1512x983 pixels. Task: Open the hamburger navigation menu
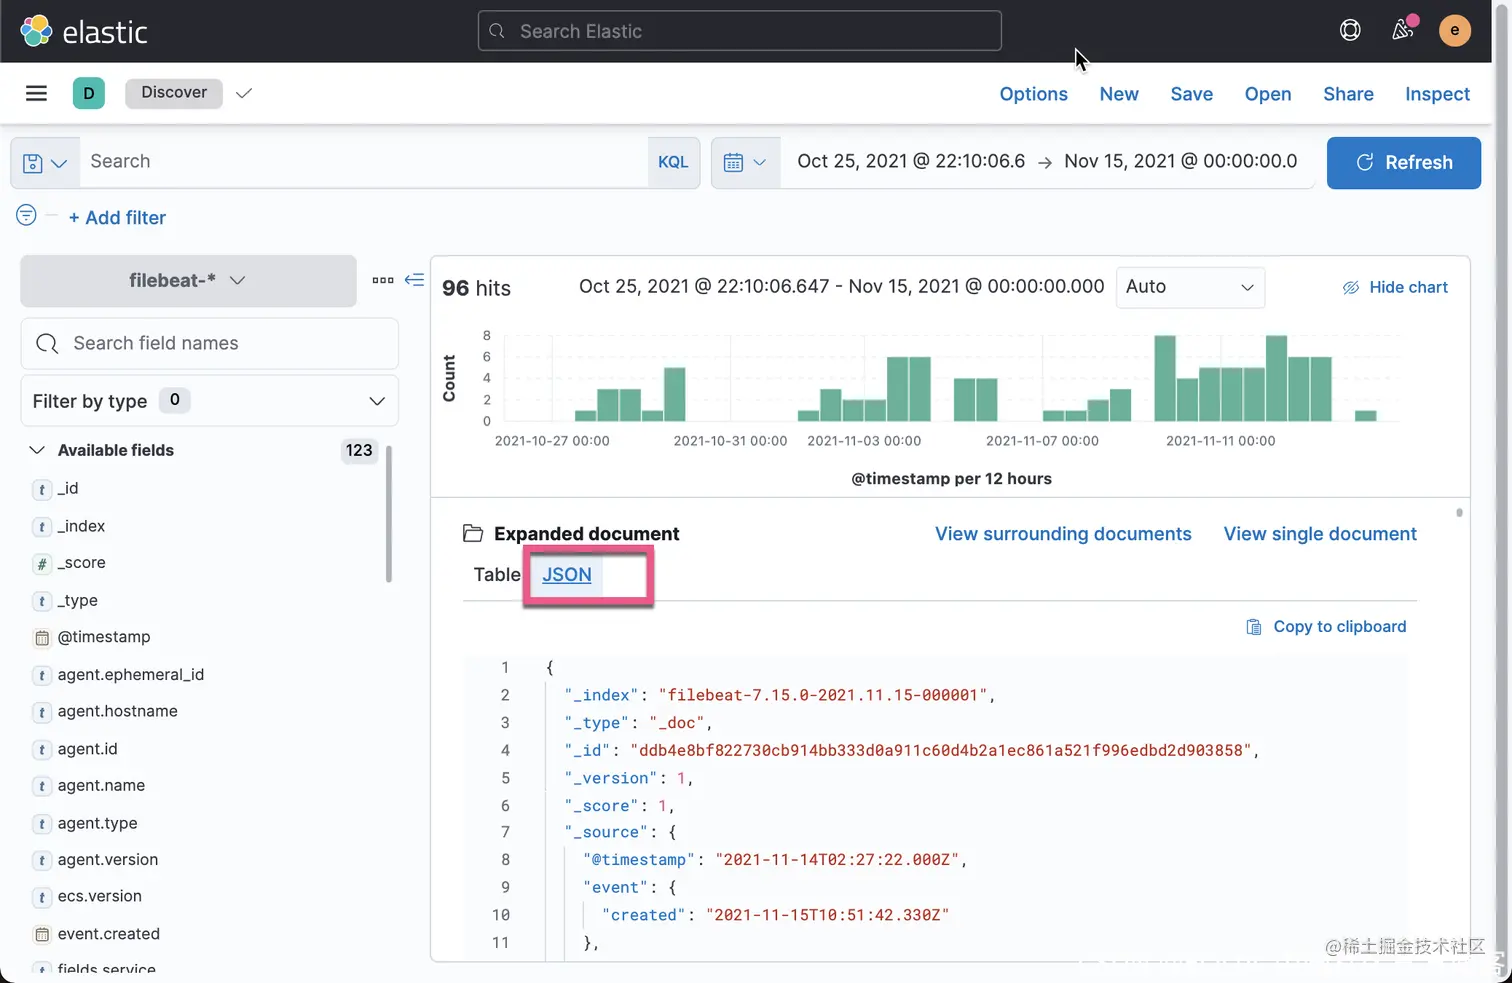[x=37, y=93]
